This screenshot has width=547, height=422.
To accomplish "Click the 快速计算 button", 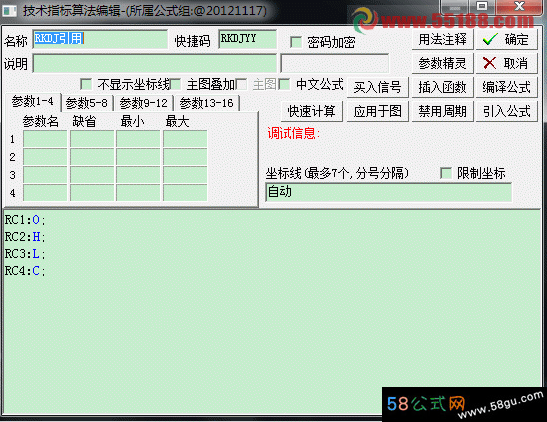I will coord(312,112).
